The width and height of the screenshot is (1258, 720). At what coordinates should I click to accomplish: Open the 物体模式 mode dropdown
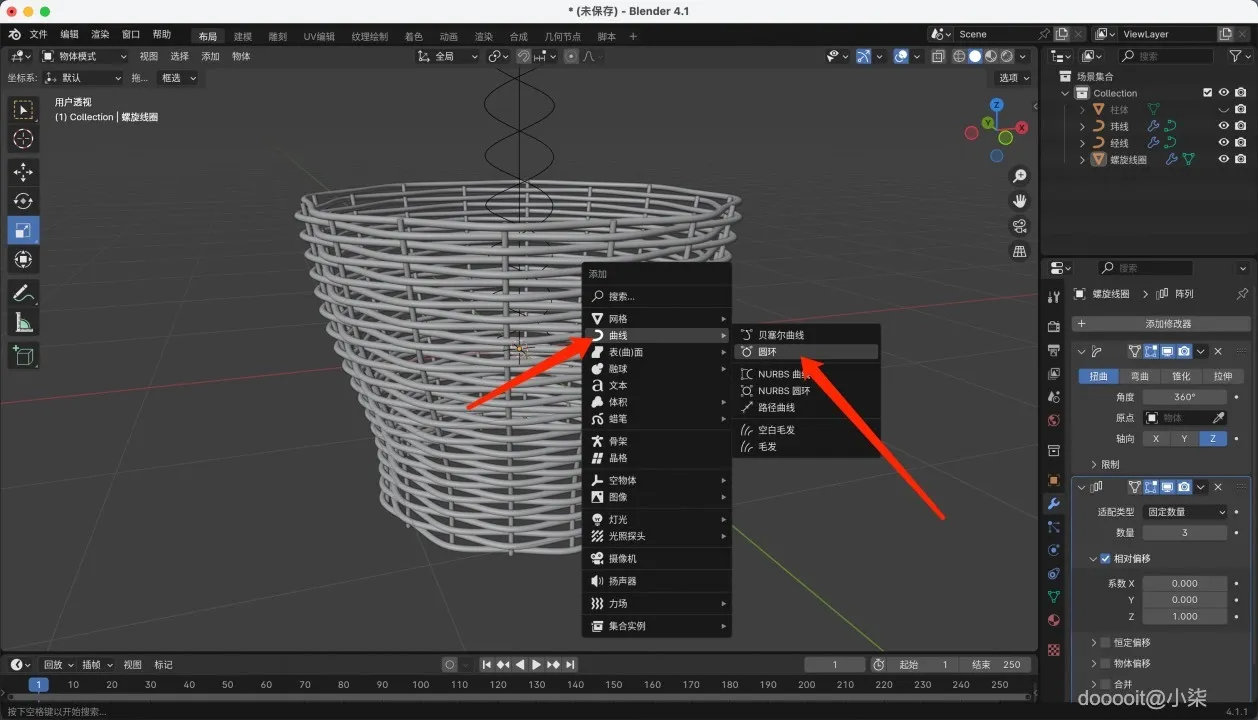(82, 56)
